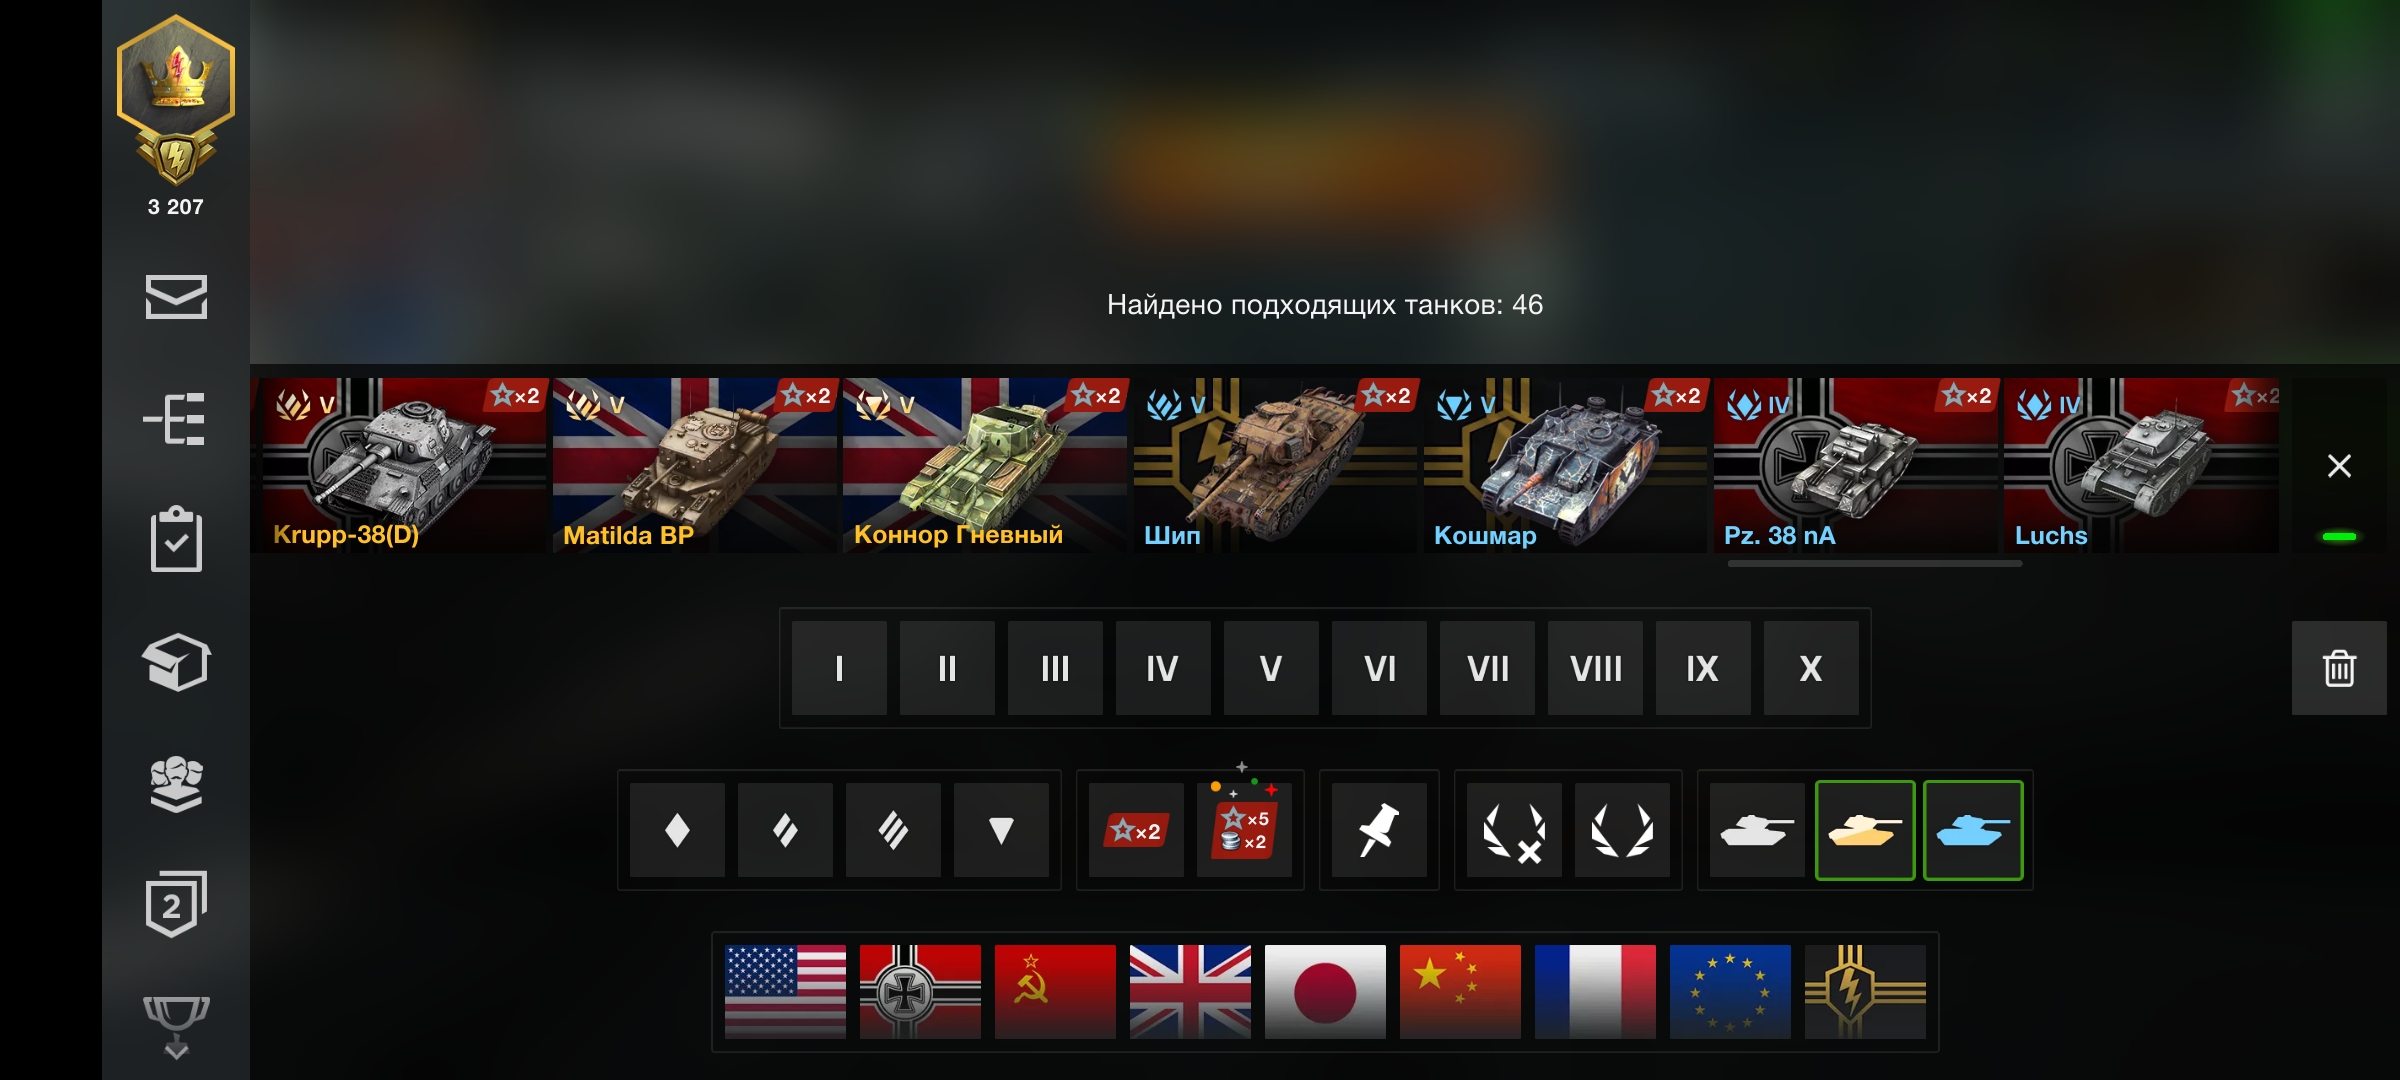Open the mail envelope icon
The width and height of the screenshot is (2400, 1080).
pyautogui.click(x=176, y=297)
